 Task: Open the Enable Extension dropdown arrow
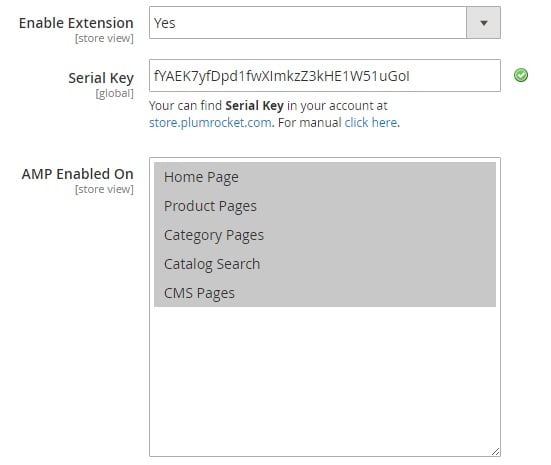tap(484, 23)
